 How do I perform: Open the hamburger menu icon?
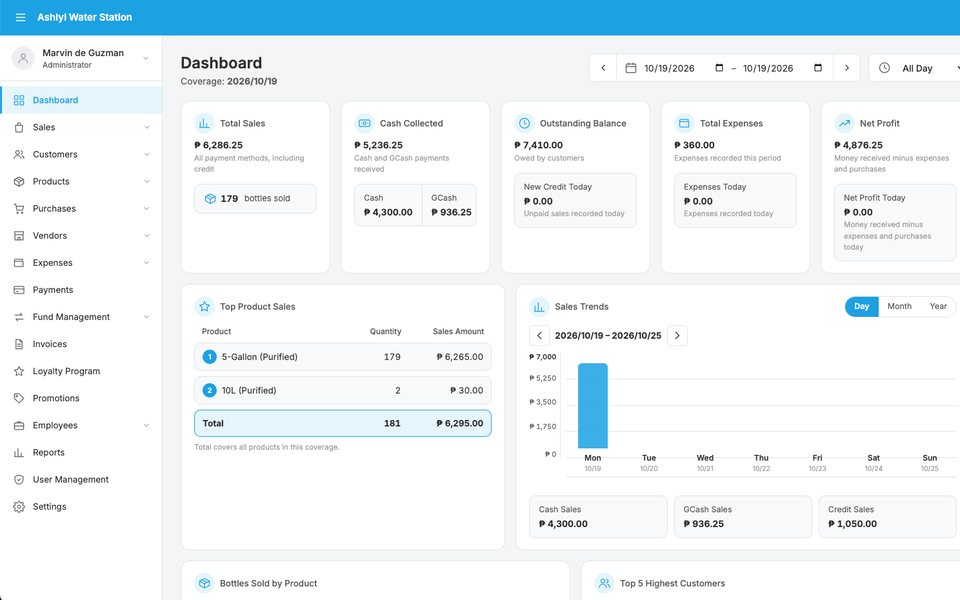tap(20, 17)
